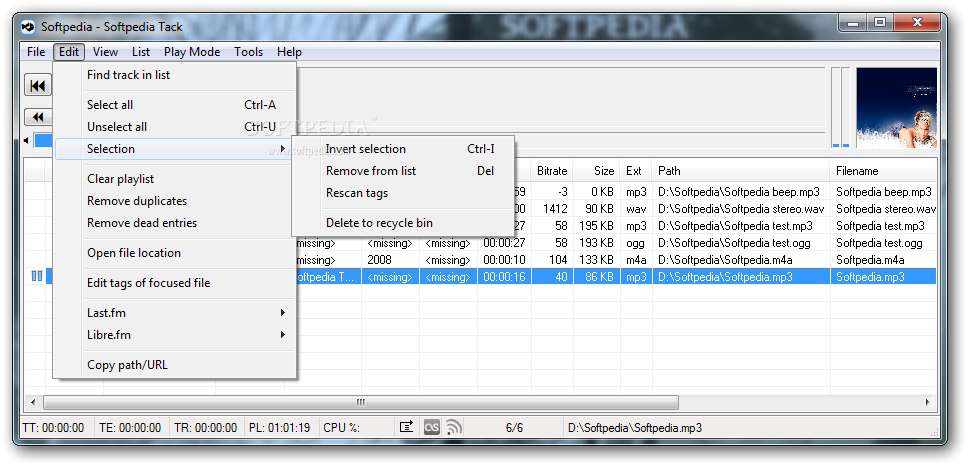
Task: Open the Tools menu
Action: click(x=248, y=52)
